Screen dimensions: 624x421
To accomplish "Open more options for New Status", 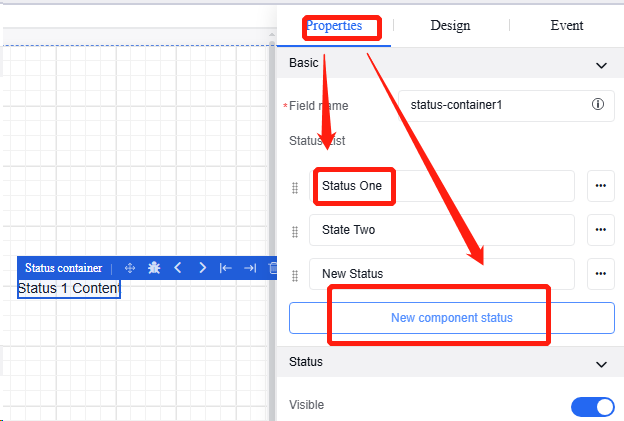I will (x=600, y=273).
